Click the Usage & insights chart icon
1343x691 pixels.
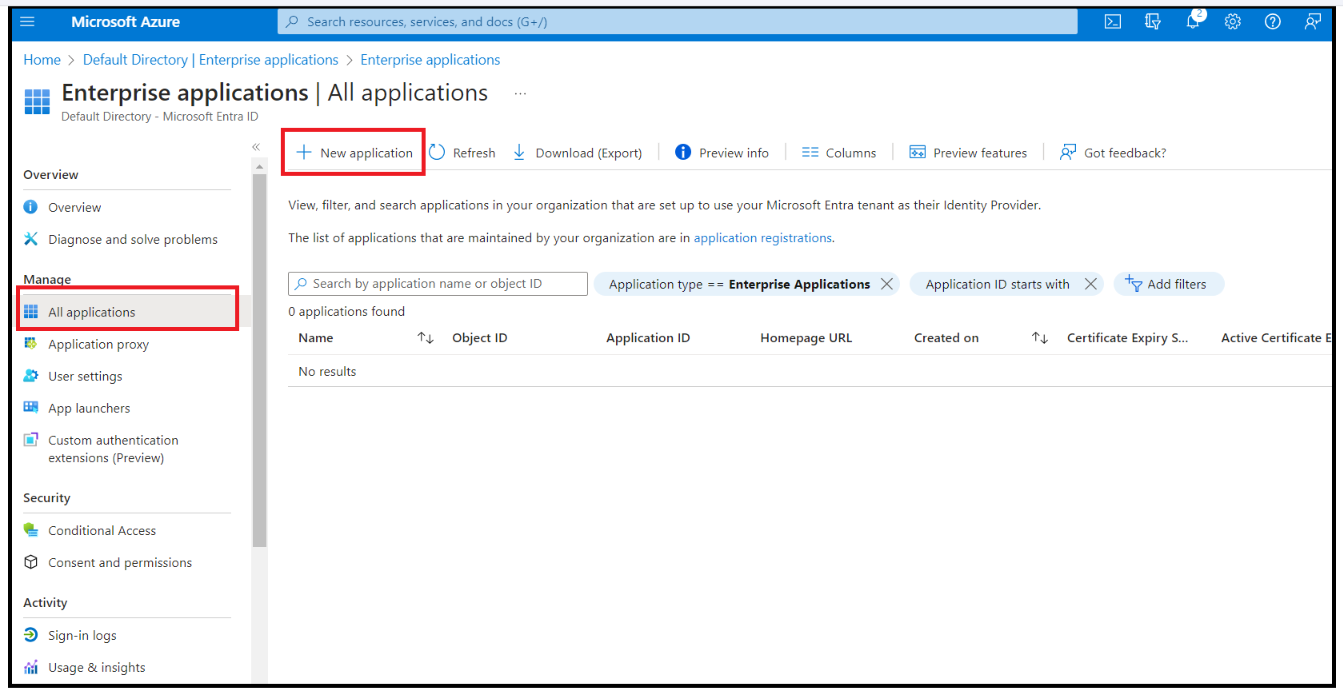click(31, 667)
